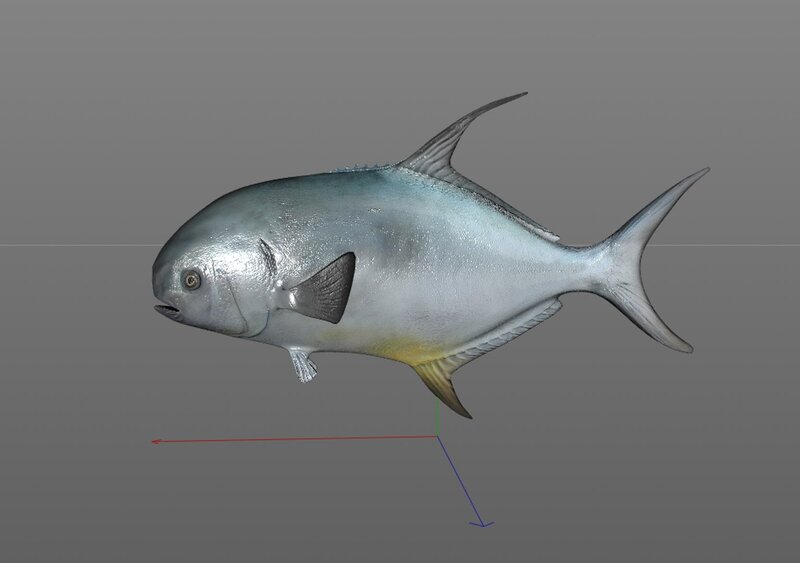Click the middle of the red axis line
The image size is (800, 563).
point(295,438)
